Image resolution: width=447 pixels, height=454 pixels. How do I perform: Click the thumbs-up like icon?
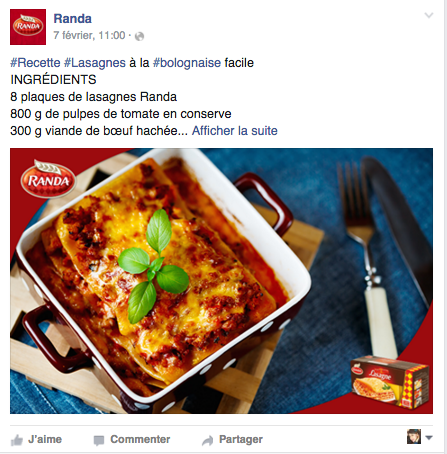click(17, 440)
